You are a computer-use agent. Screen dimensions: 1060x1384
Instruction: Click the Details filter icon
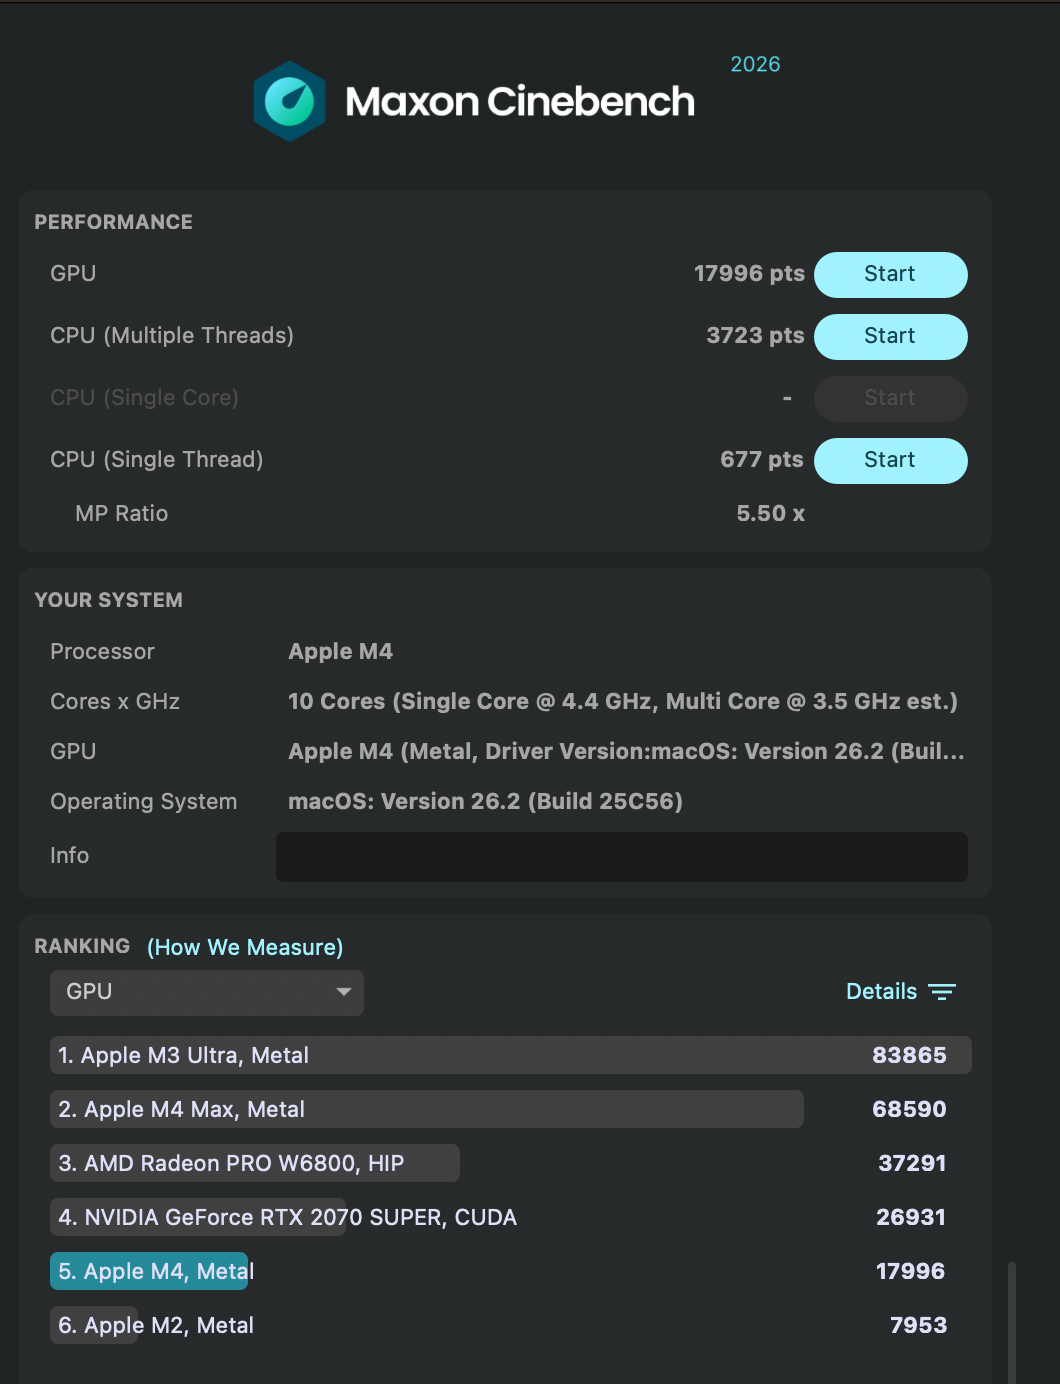point(941,992)
